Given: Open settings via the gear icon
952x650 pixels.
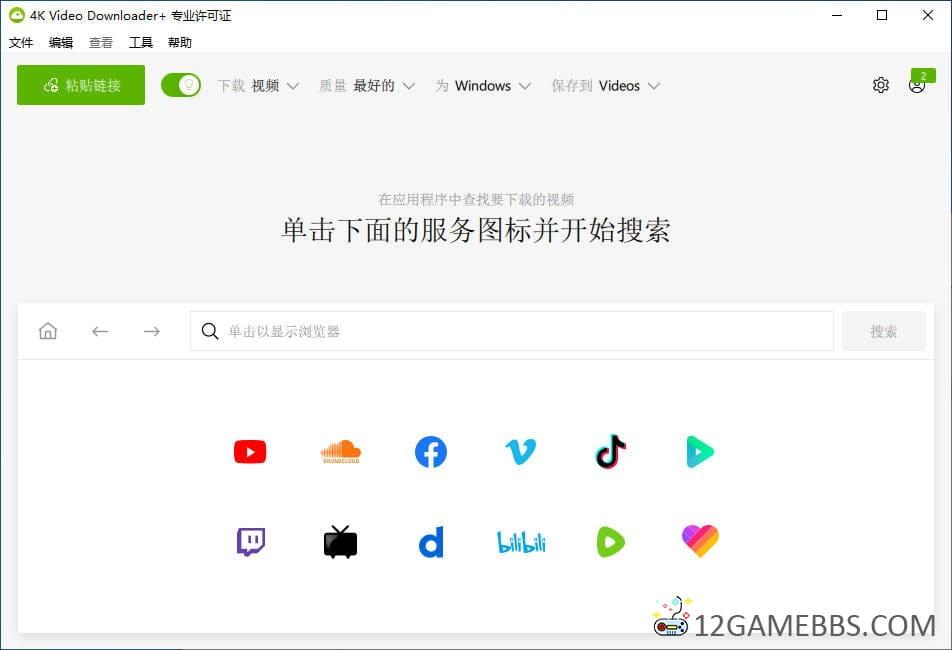Looking at the screenshot, I should pos(881,85).
